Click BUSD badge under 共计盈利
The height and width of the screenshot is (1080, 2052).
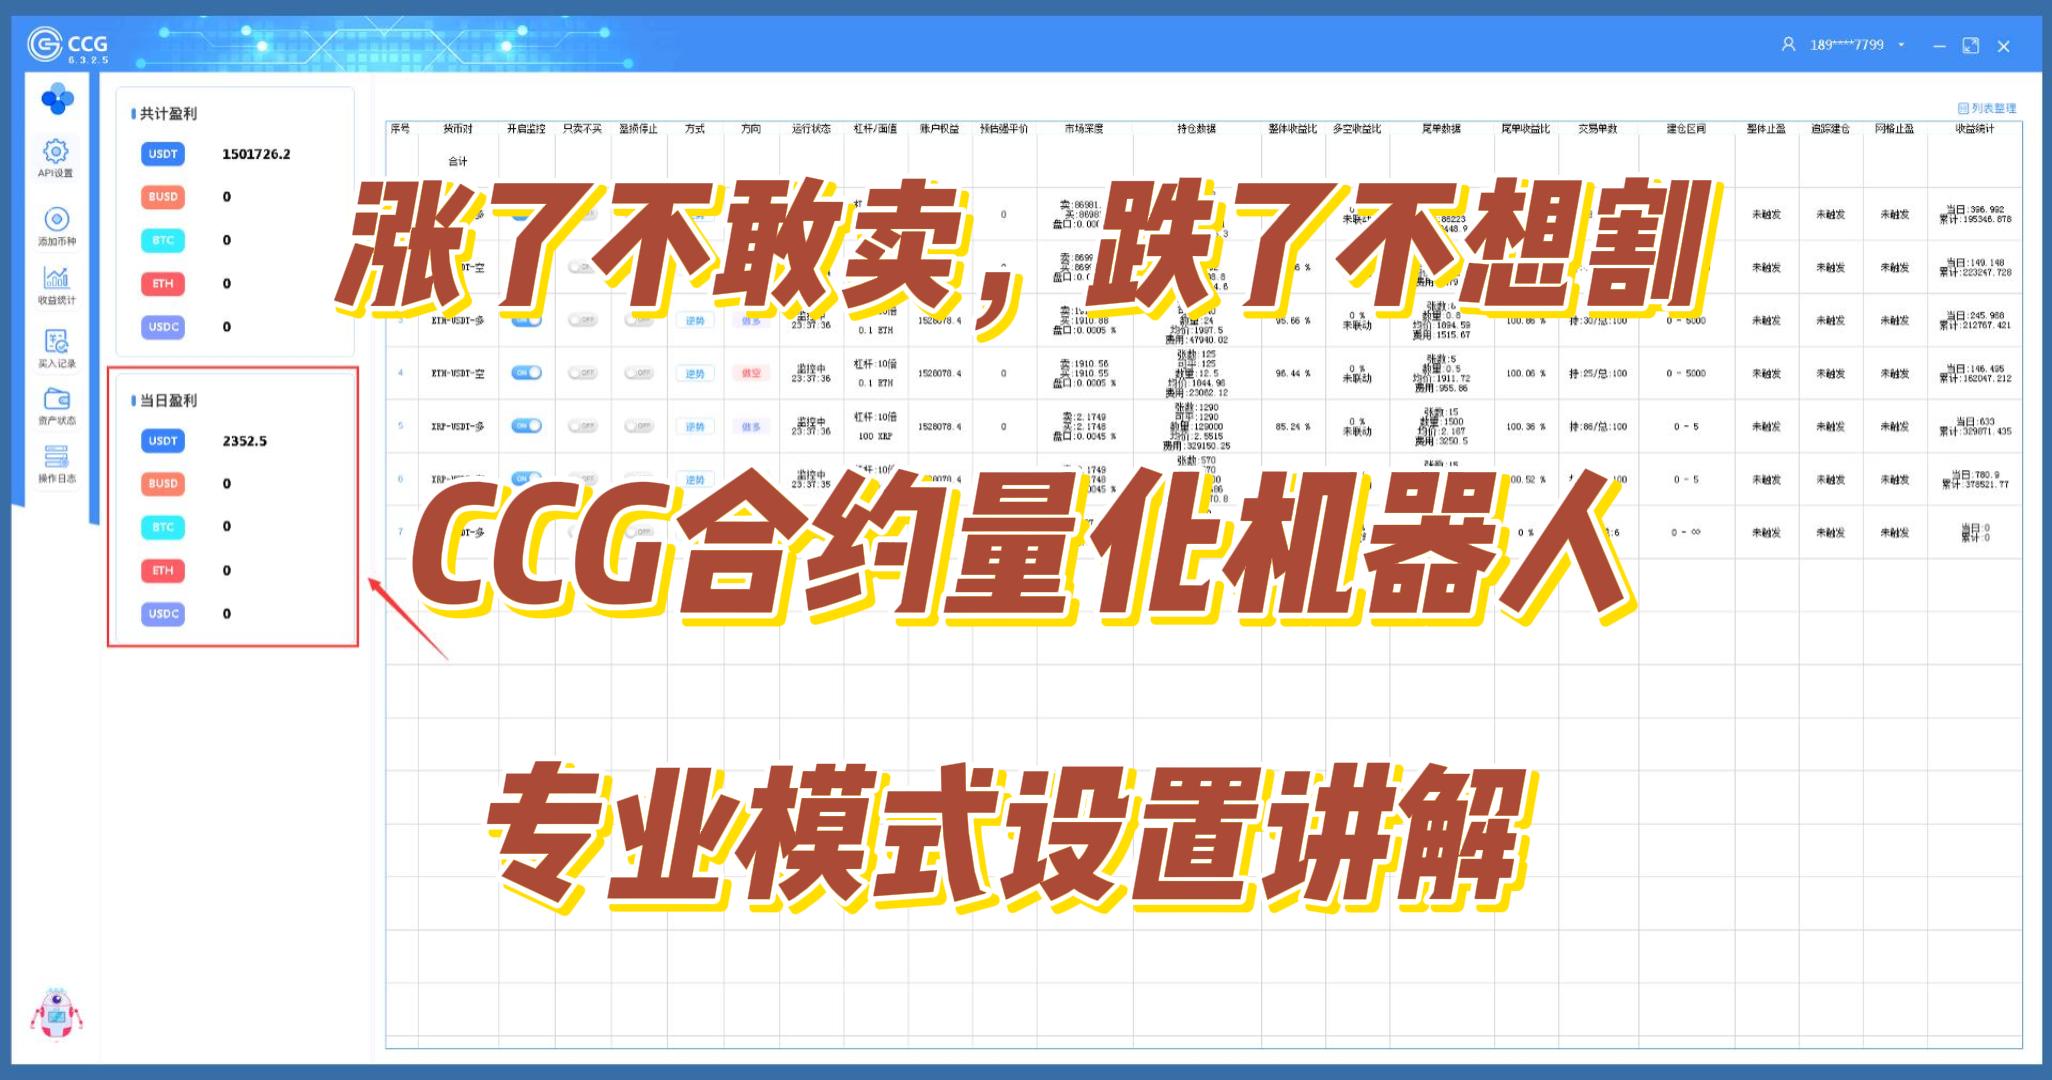coord(163,197)
